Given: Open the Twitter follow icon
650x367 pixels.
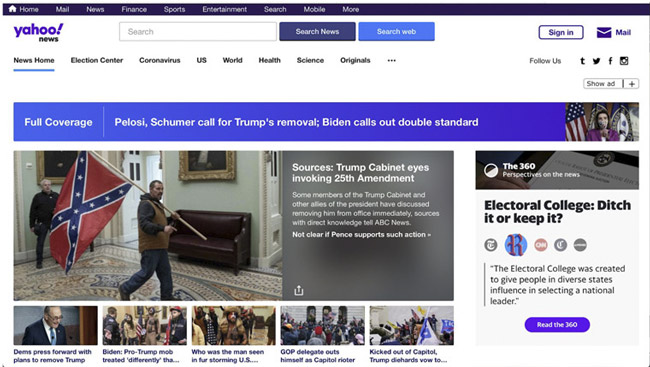Looking at the screenshot, I should 597,61.
